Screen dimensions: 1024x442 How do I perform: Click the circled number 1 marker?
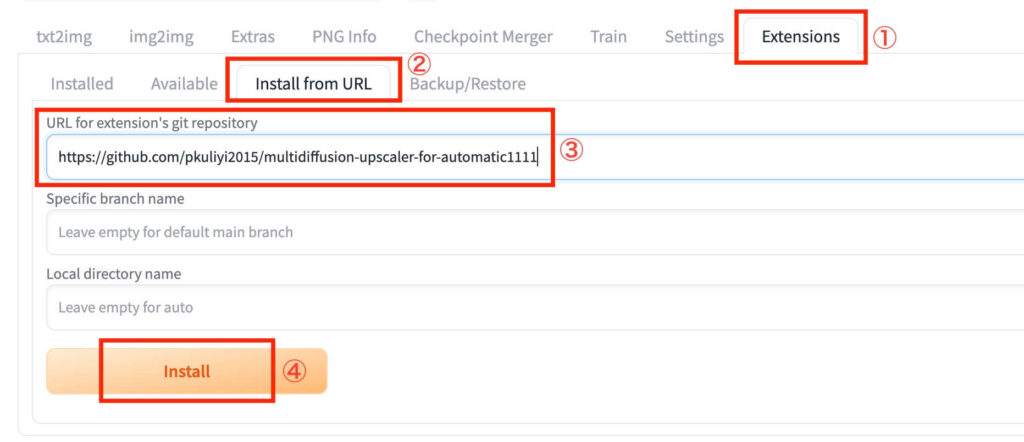click(886, 37)
